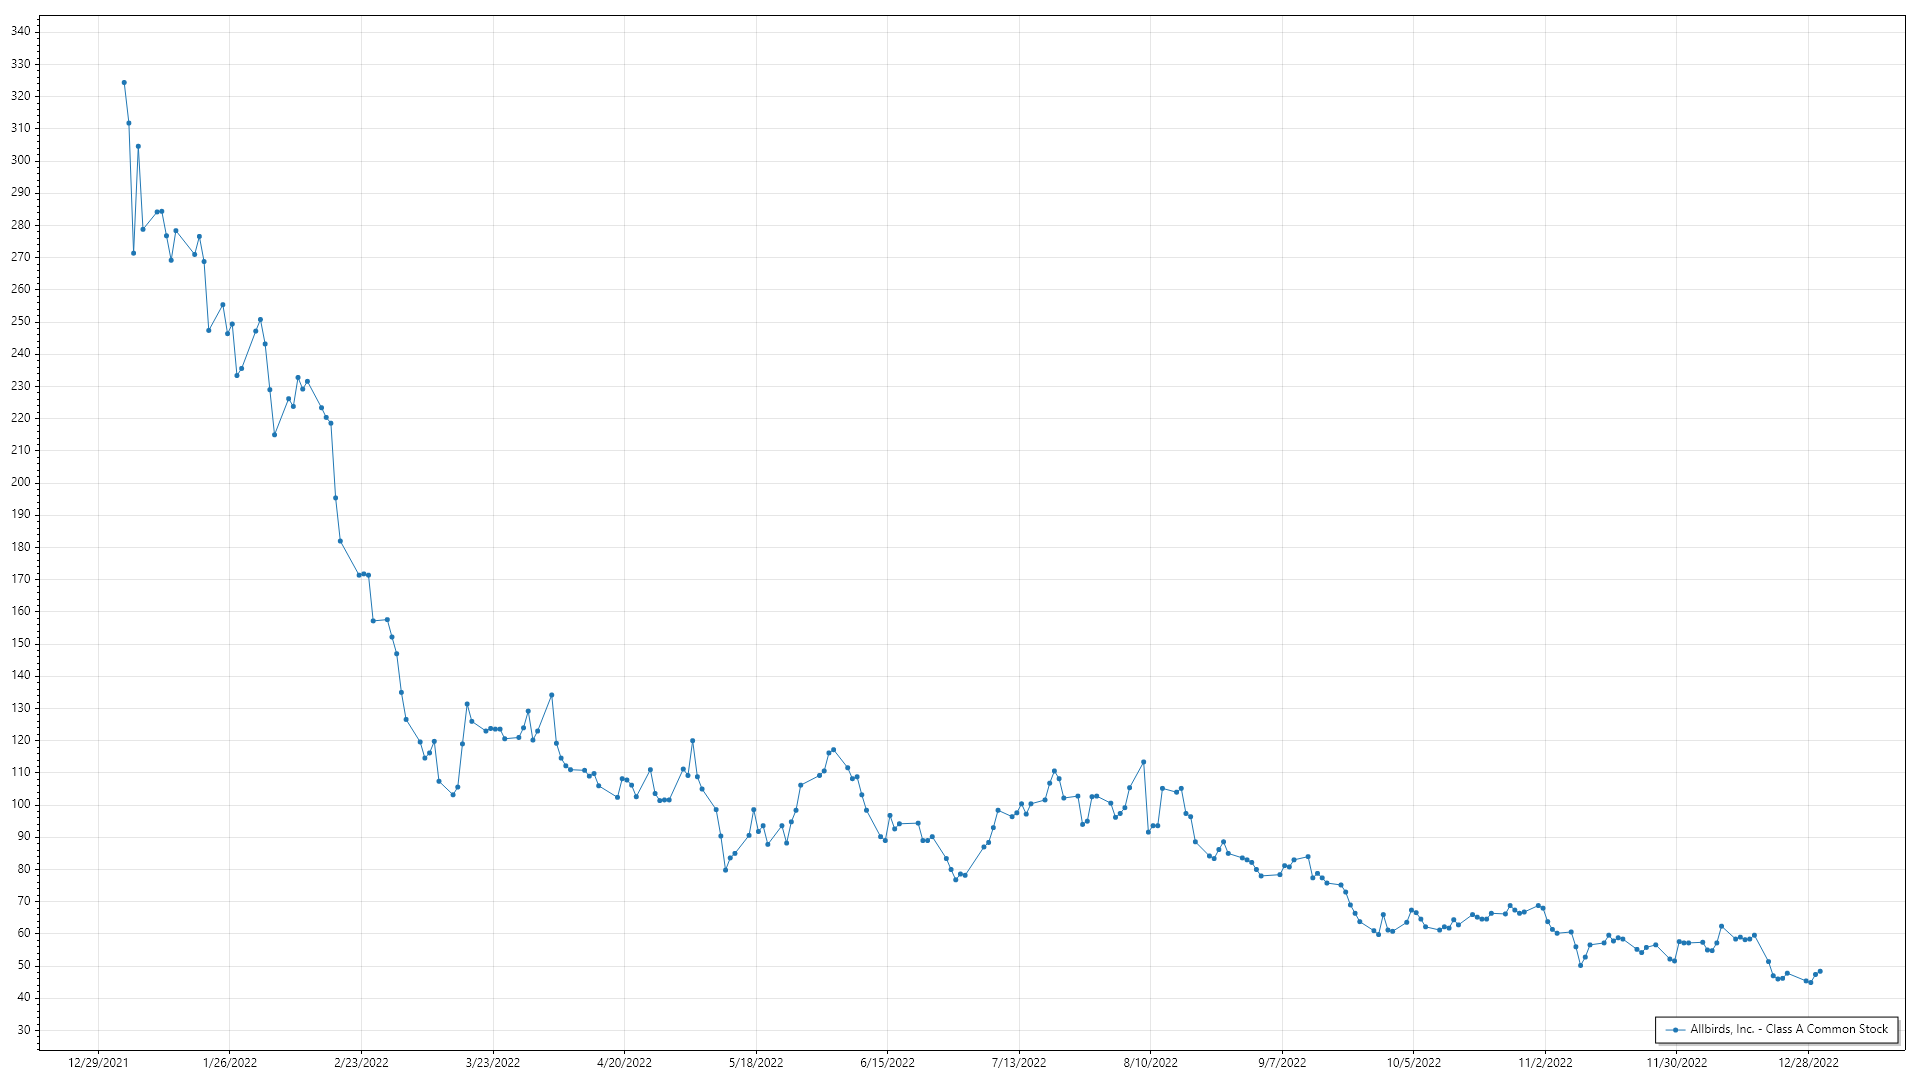Click the 6/15/2022 x-axis date label
The width and height of the screenshot is (1920, 1080).
[887, 1062]
